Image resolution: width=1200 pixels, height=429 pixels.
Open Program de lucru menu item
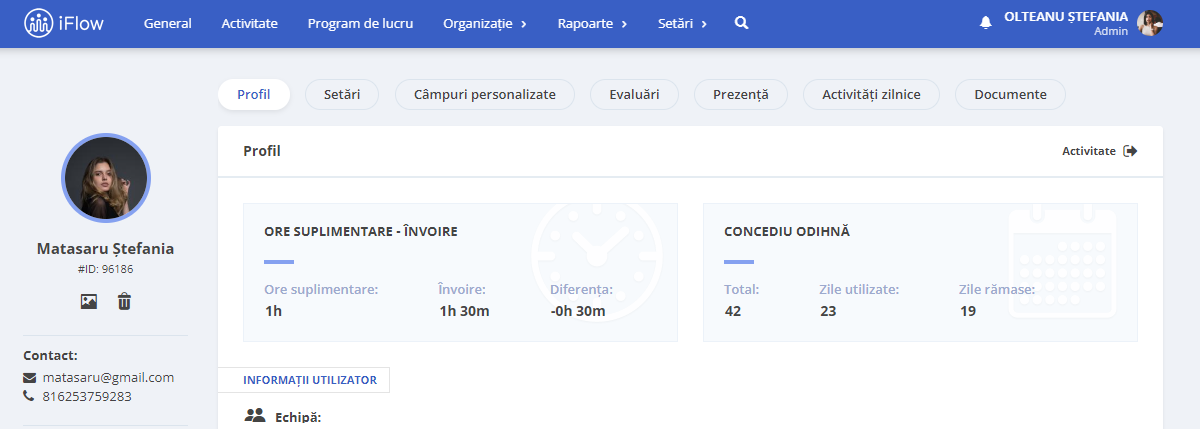(360, 23)
